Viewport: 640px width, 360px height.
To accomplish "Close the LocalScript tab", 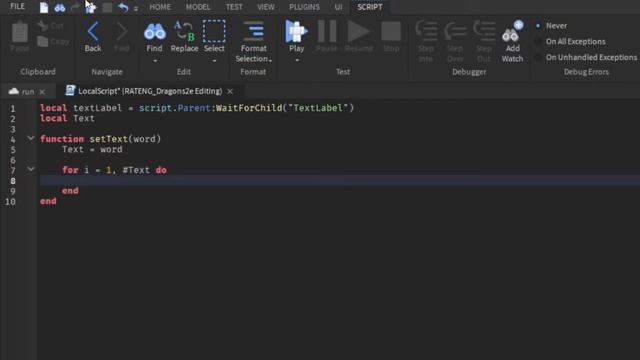I will (230, 91).
